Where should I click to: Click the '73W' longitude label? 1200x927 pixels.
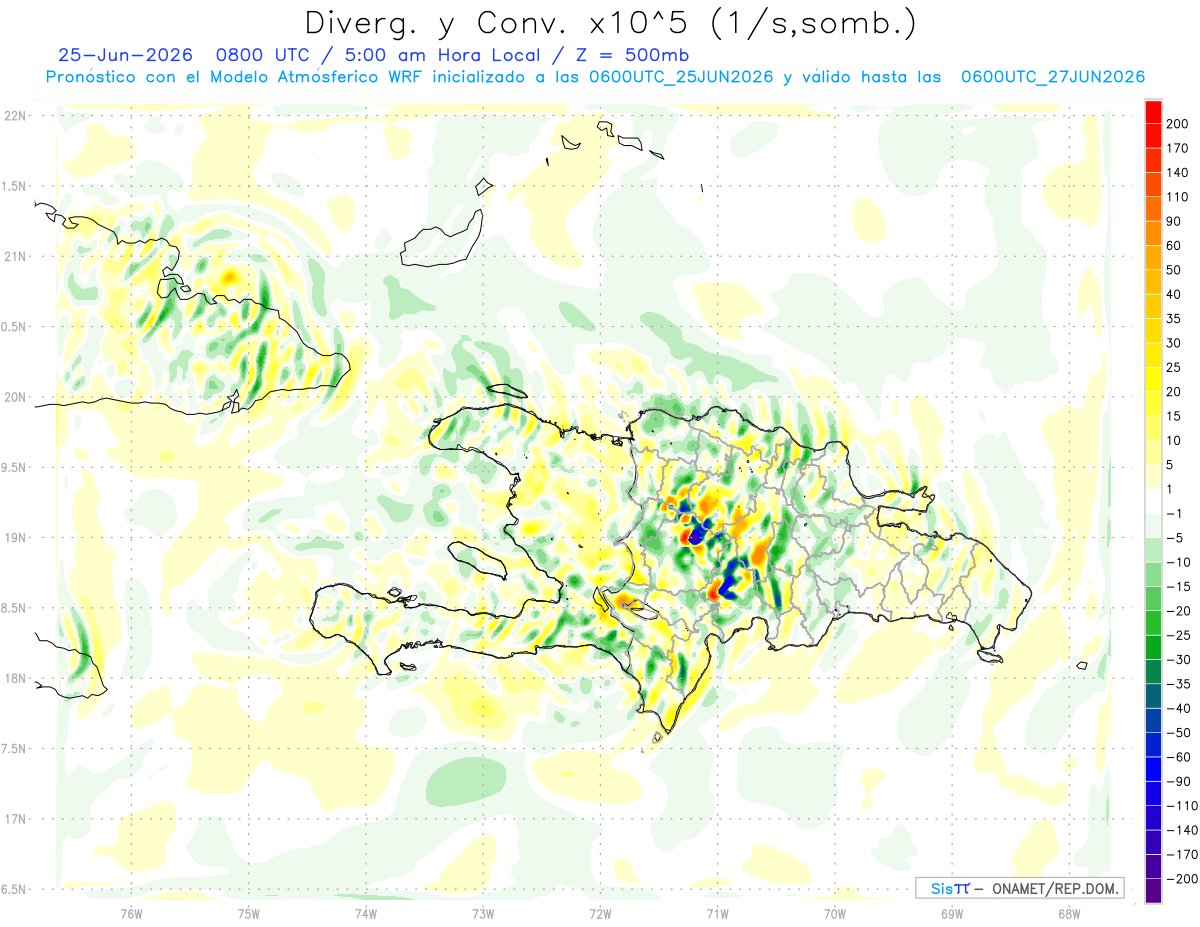pos(483,914)
